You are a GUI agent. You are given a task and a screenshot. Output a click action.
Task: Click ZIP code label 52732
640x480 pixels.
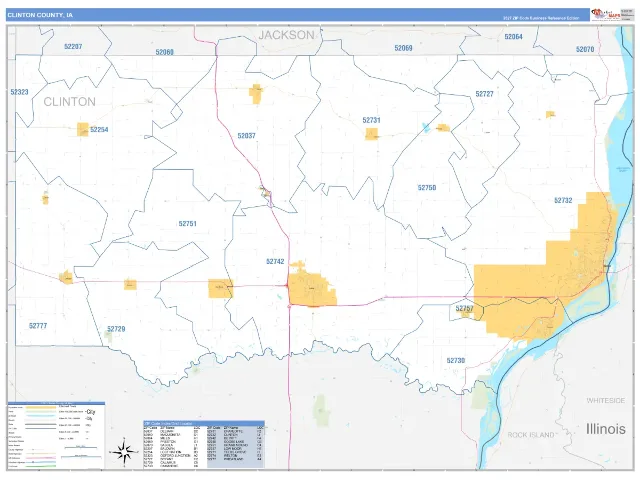click(x=563, y=200)
